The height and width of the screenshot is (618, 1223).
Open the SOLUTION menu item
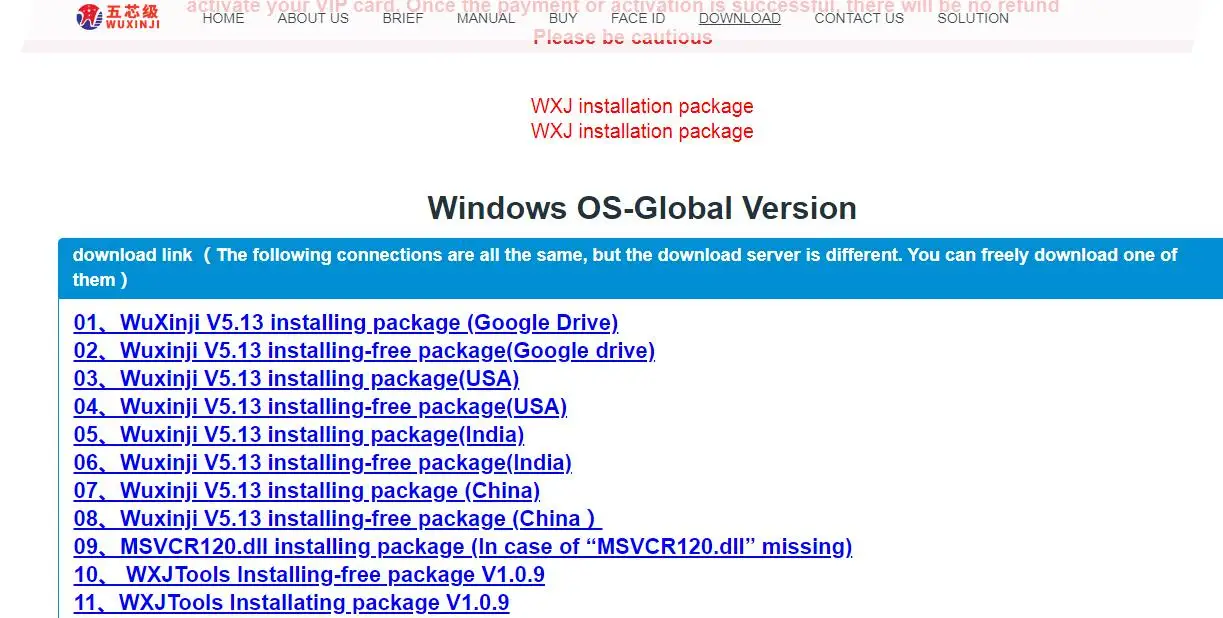click(973, 18)
